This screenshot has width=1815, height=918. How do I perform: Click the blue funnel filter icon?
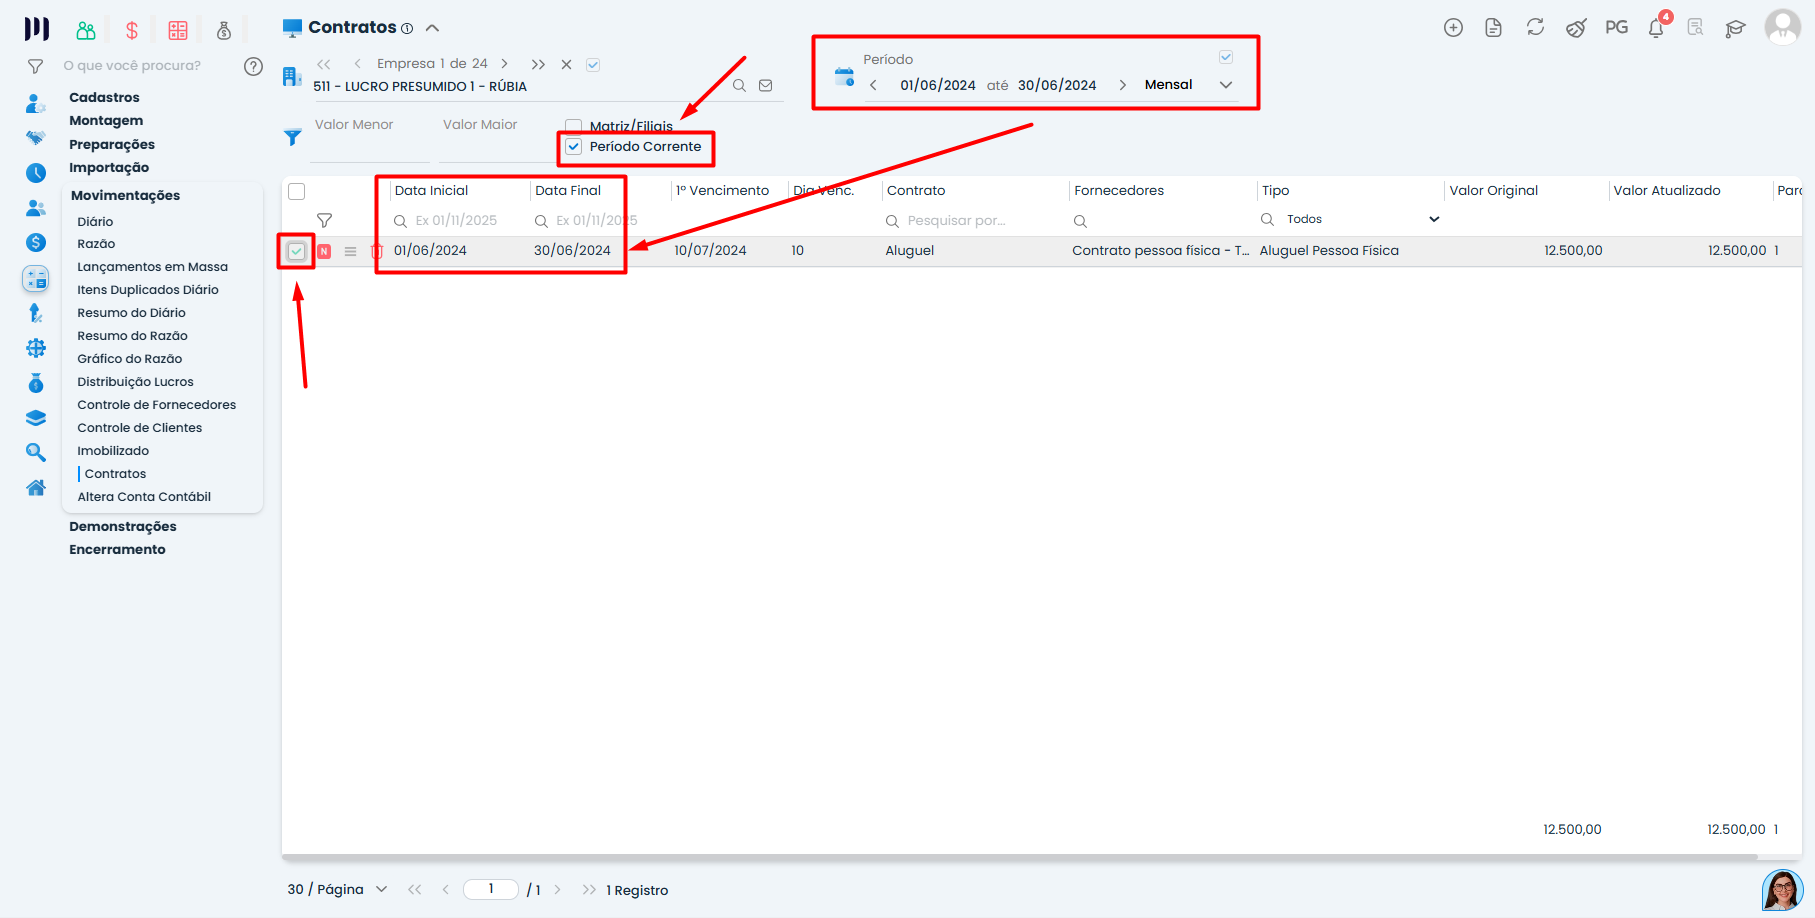point(292,137)
